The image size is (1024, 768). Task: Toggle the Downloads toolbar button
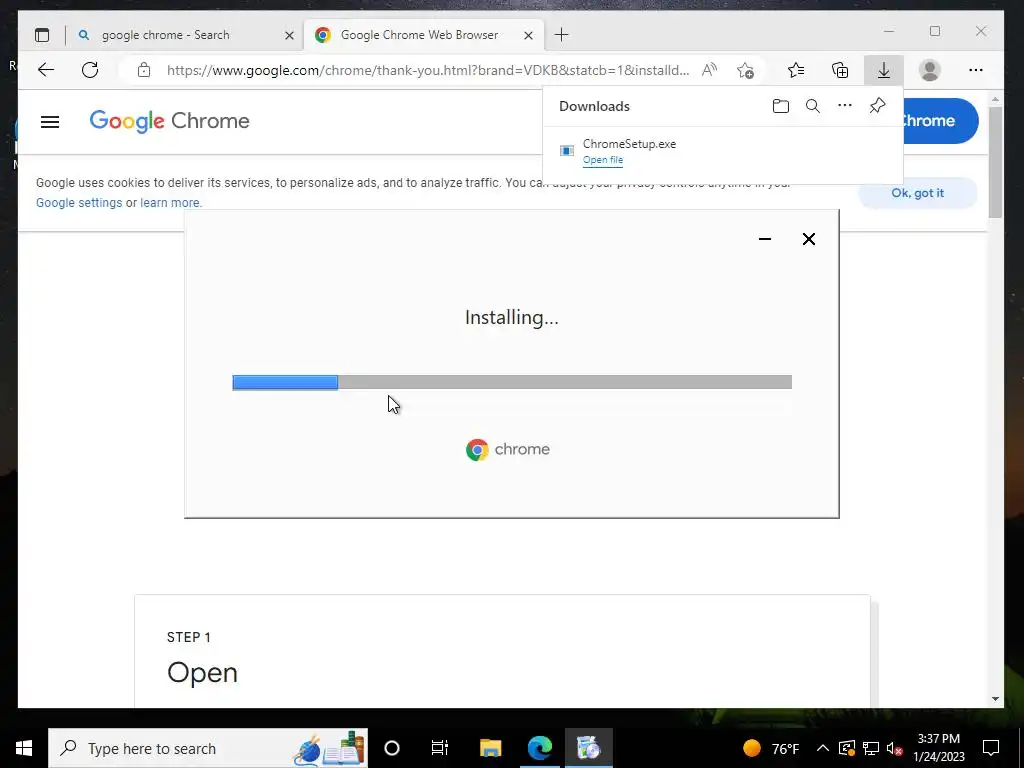[x=884, y=70]
